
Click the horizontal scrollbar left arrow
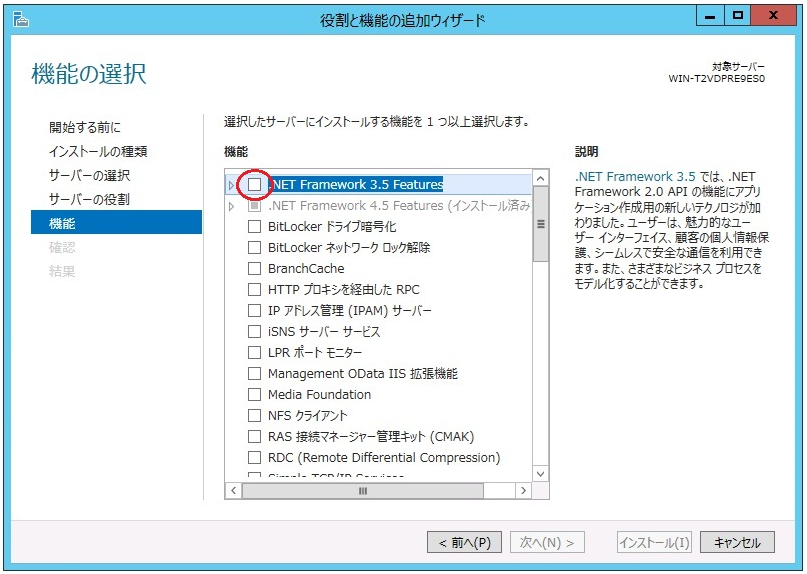pyautogui.click(x=234, y=491)
